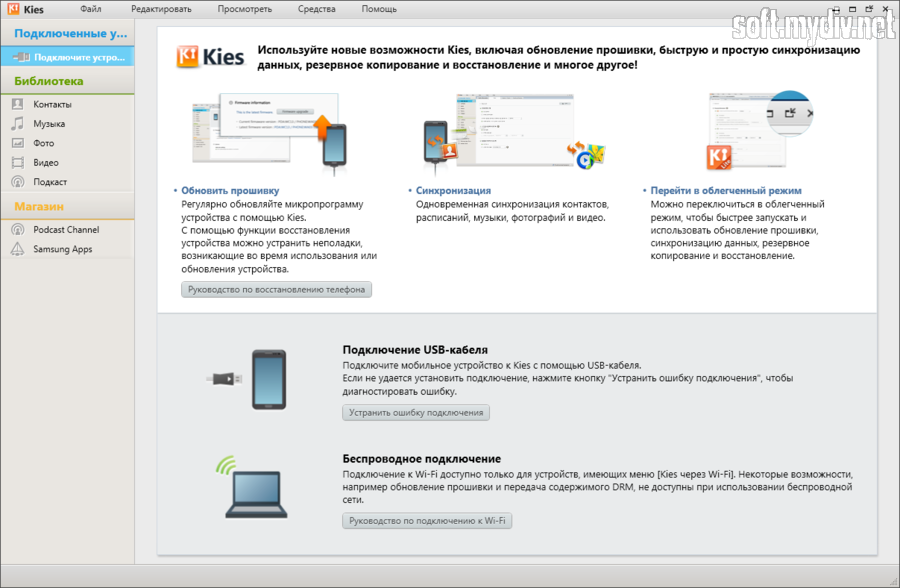900x588 pixels.
Task: Click the Samsung Apps icon
Action: 18,249
